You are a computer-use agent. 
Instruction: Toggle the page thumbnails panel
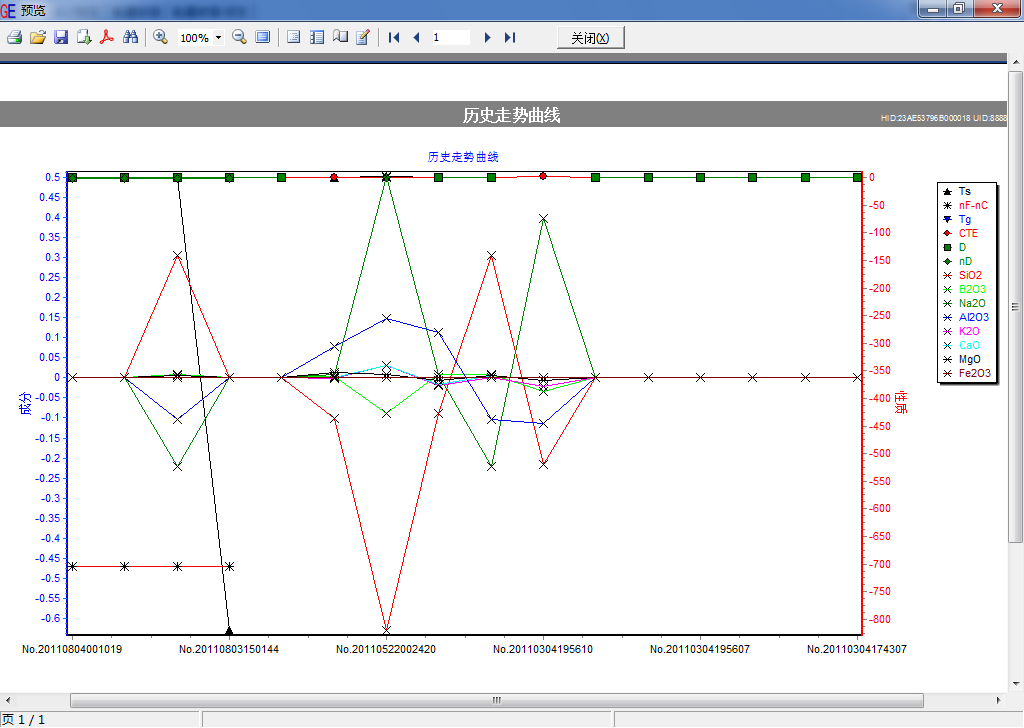[317, 37]
